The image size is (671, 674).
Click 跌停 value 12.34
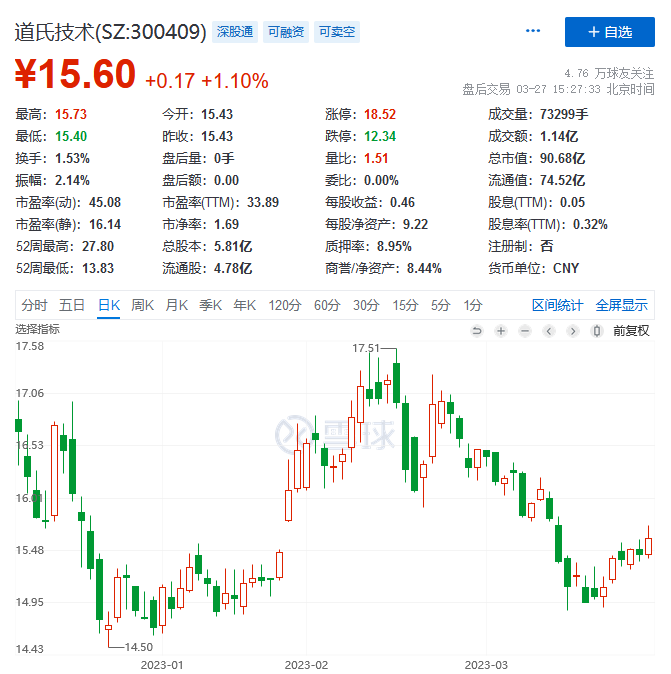380,136
